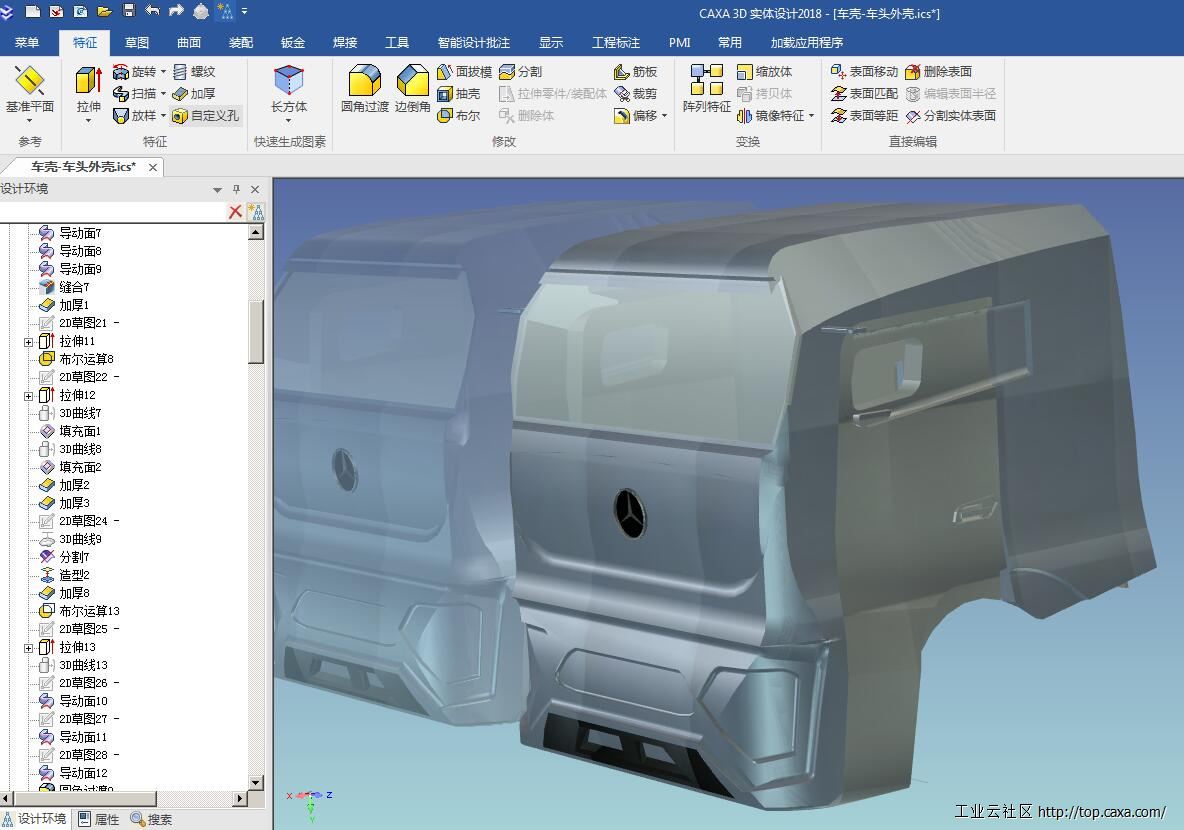The width and height of the screenshot is (1184, 830).
Task: Switch to the 曲面 ribbon tab
Action: pos(189,42)
